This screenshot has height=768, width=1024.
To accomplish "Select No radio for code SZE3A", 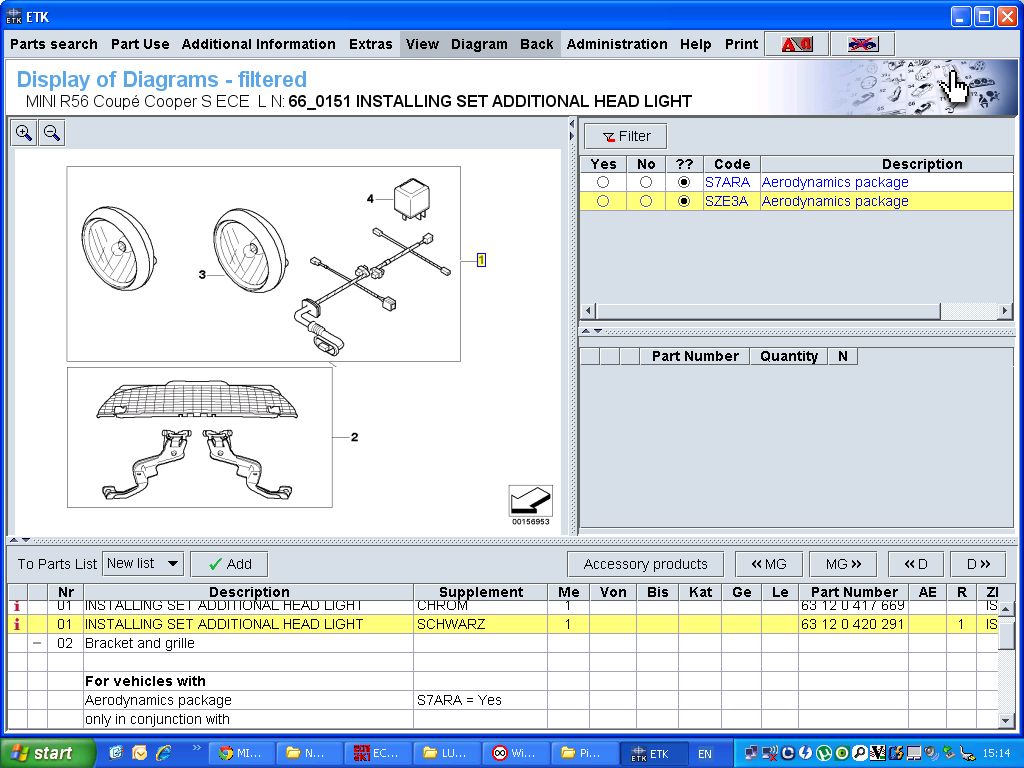I will click(x=646, y=201).
